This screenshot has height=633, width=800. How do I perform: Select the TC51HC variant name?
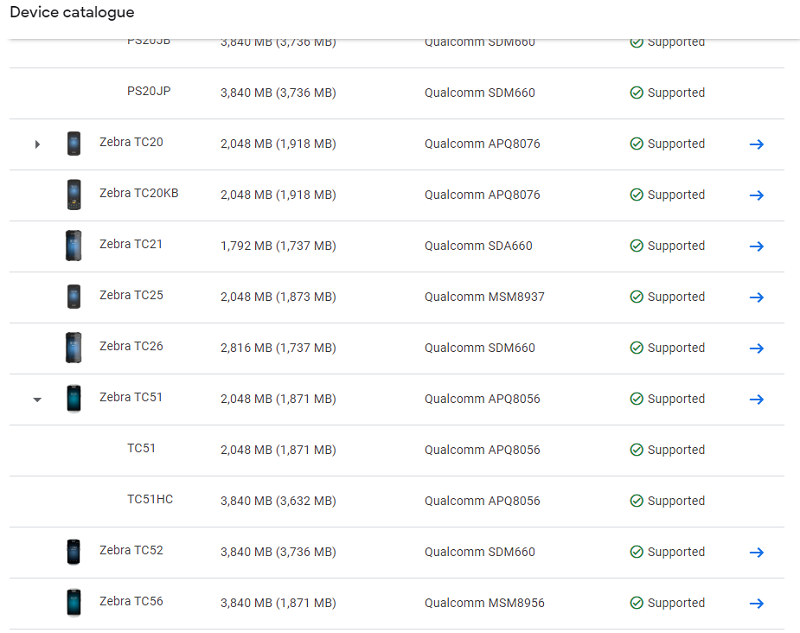pyautogui.click(x=150, y=499)
